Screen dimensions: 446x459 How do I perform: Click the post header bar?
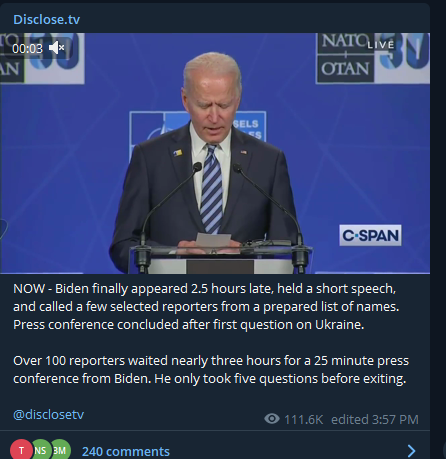pos(215,18)
